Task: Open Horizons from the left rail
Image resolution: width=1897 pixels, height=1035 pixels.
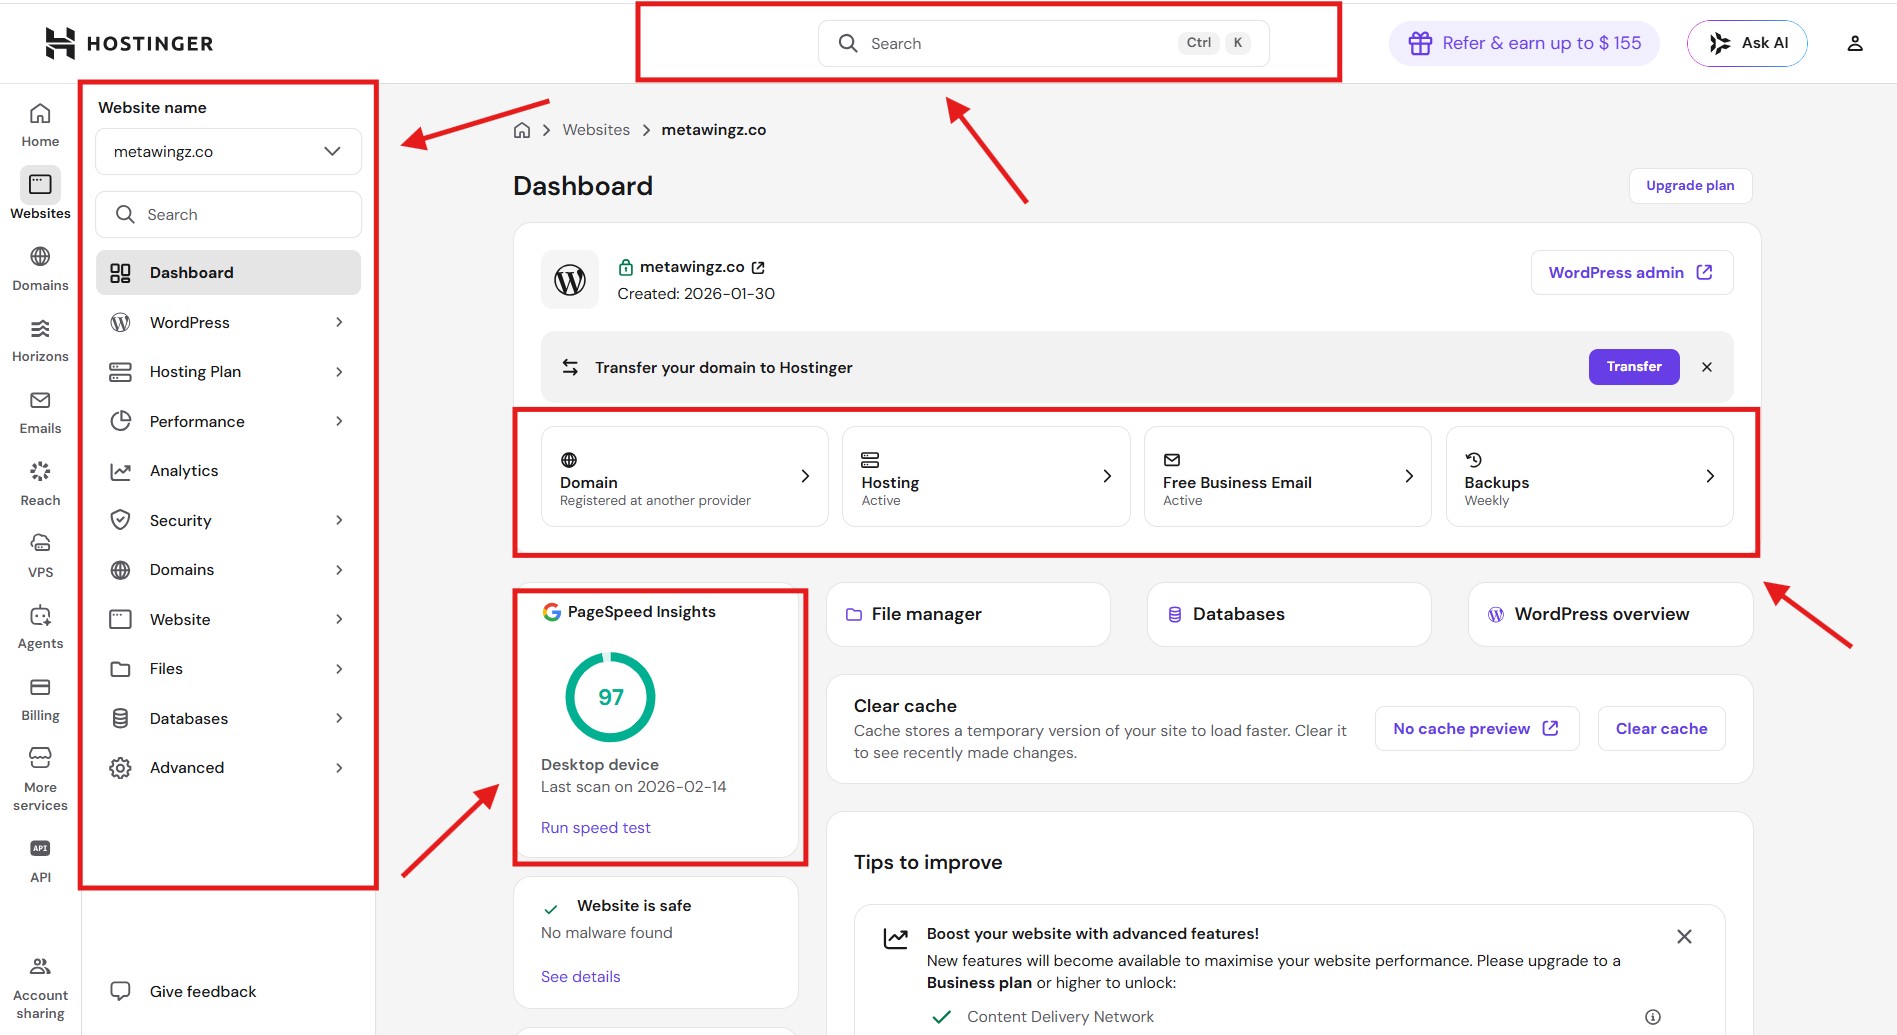Action: (40, 340)
